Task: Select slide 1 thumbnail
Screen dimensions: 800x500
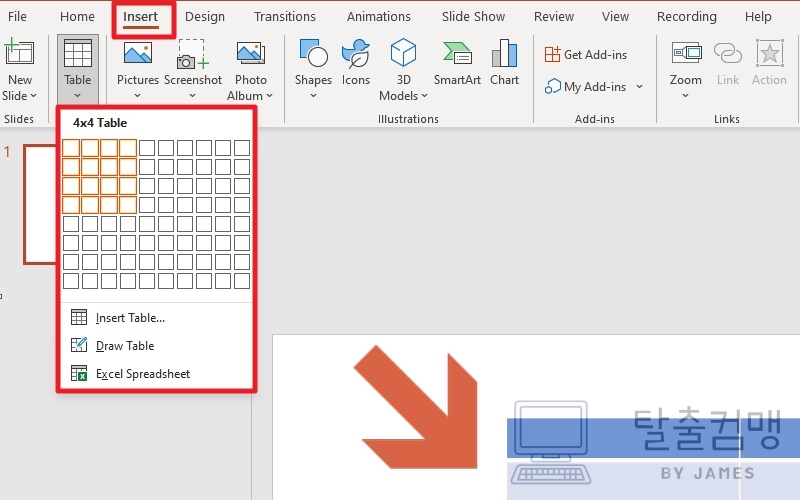Action: pyautogui.click(x=40, y=204)
